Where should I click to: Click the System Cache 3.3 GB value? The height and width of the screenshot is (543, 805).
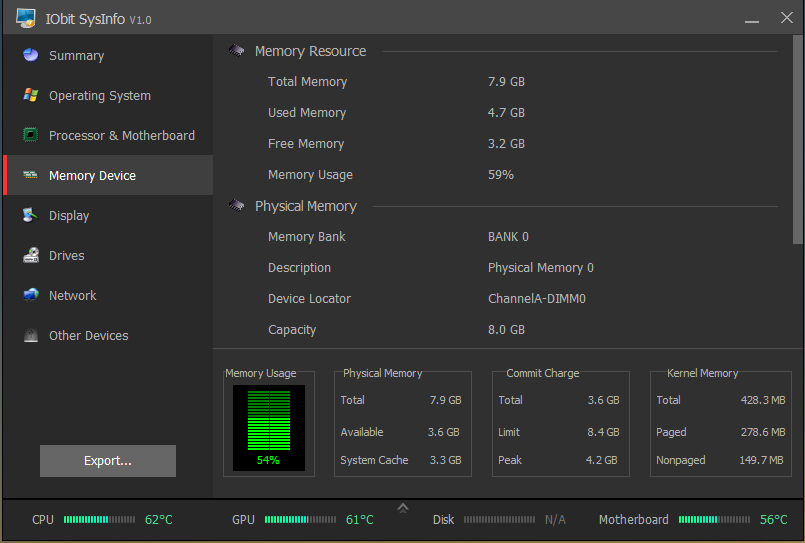446,460
